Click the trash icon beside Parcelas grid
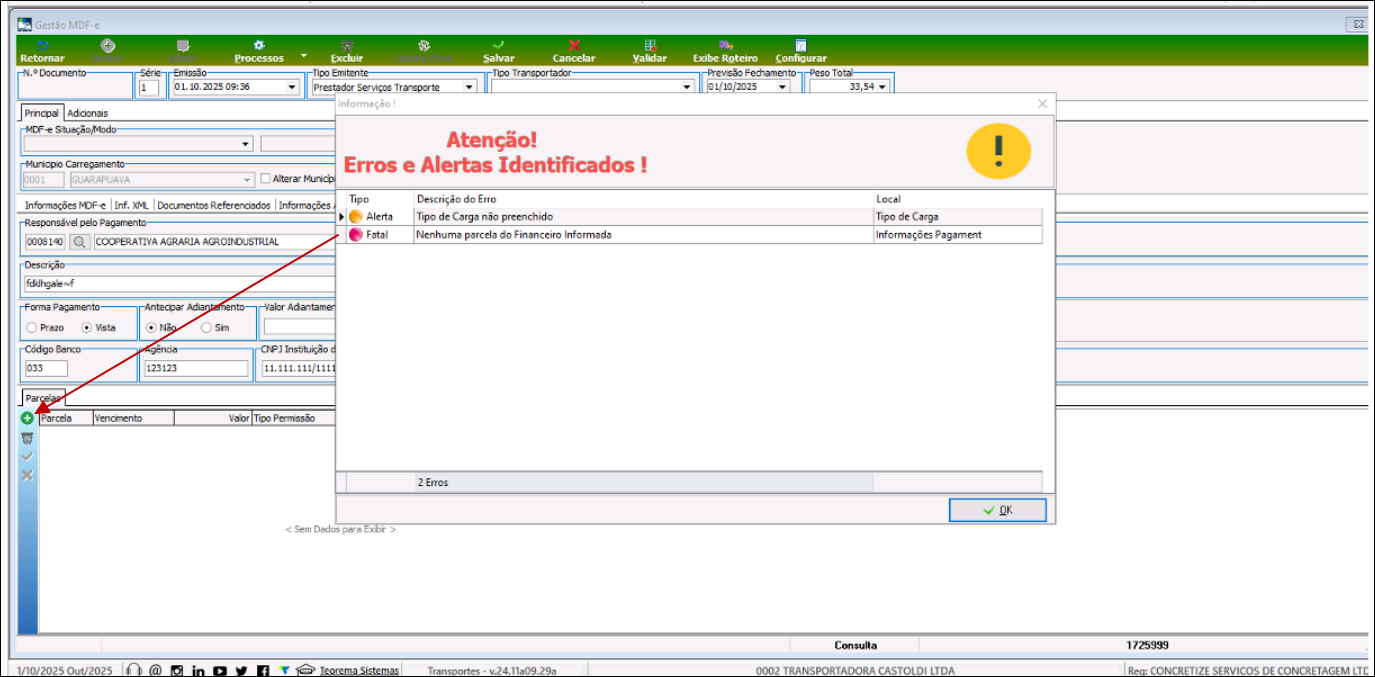The height and width of the screenshot is (677, 1375). tap(27, 437)
